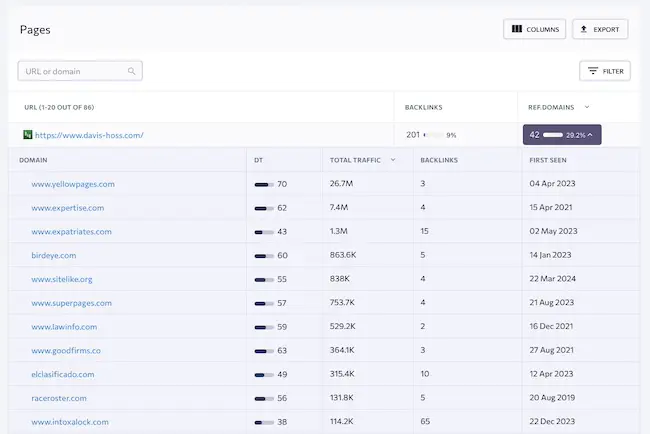Image resolution: width=650 pixels, height=434 pixels.
Task: Click the 65 backlinks count for intoxalock.com
Action: coord(425,422)
